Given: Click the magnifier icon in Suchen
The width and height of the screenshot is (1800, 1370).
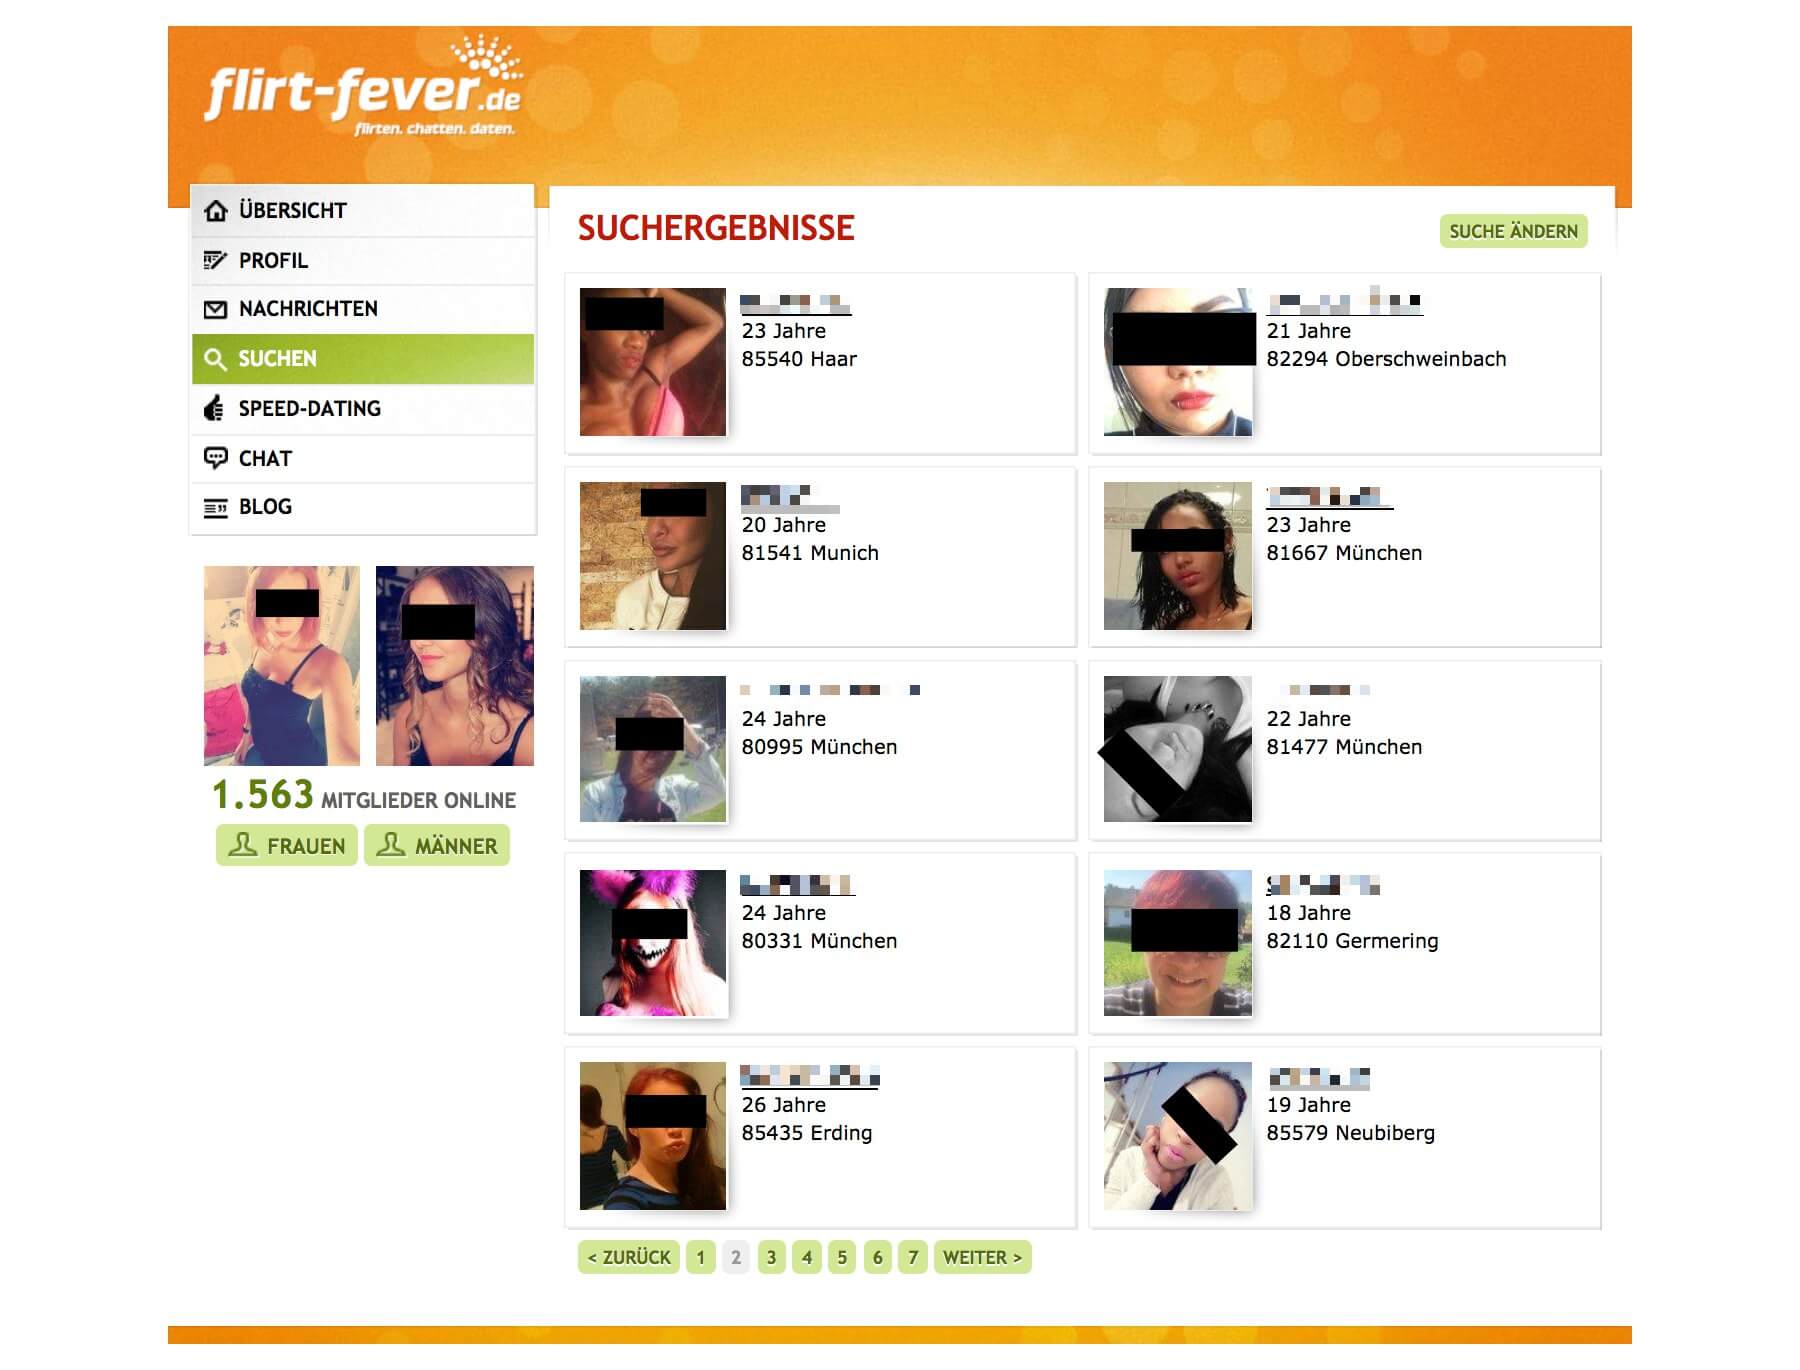Looking at the screenshot, I should coord(215,359).
